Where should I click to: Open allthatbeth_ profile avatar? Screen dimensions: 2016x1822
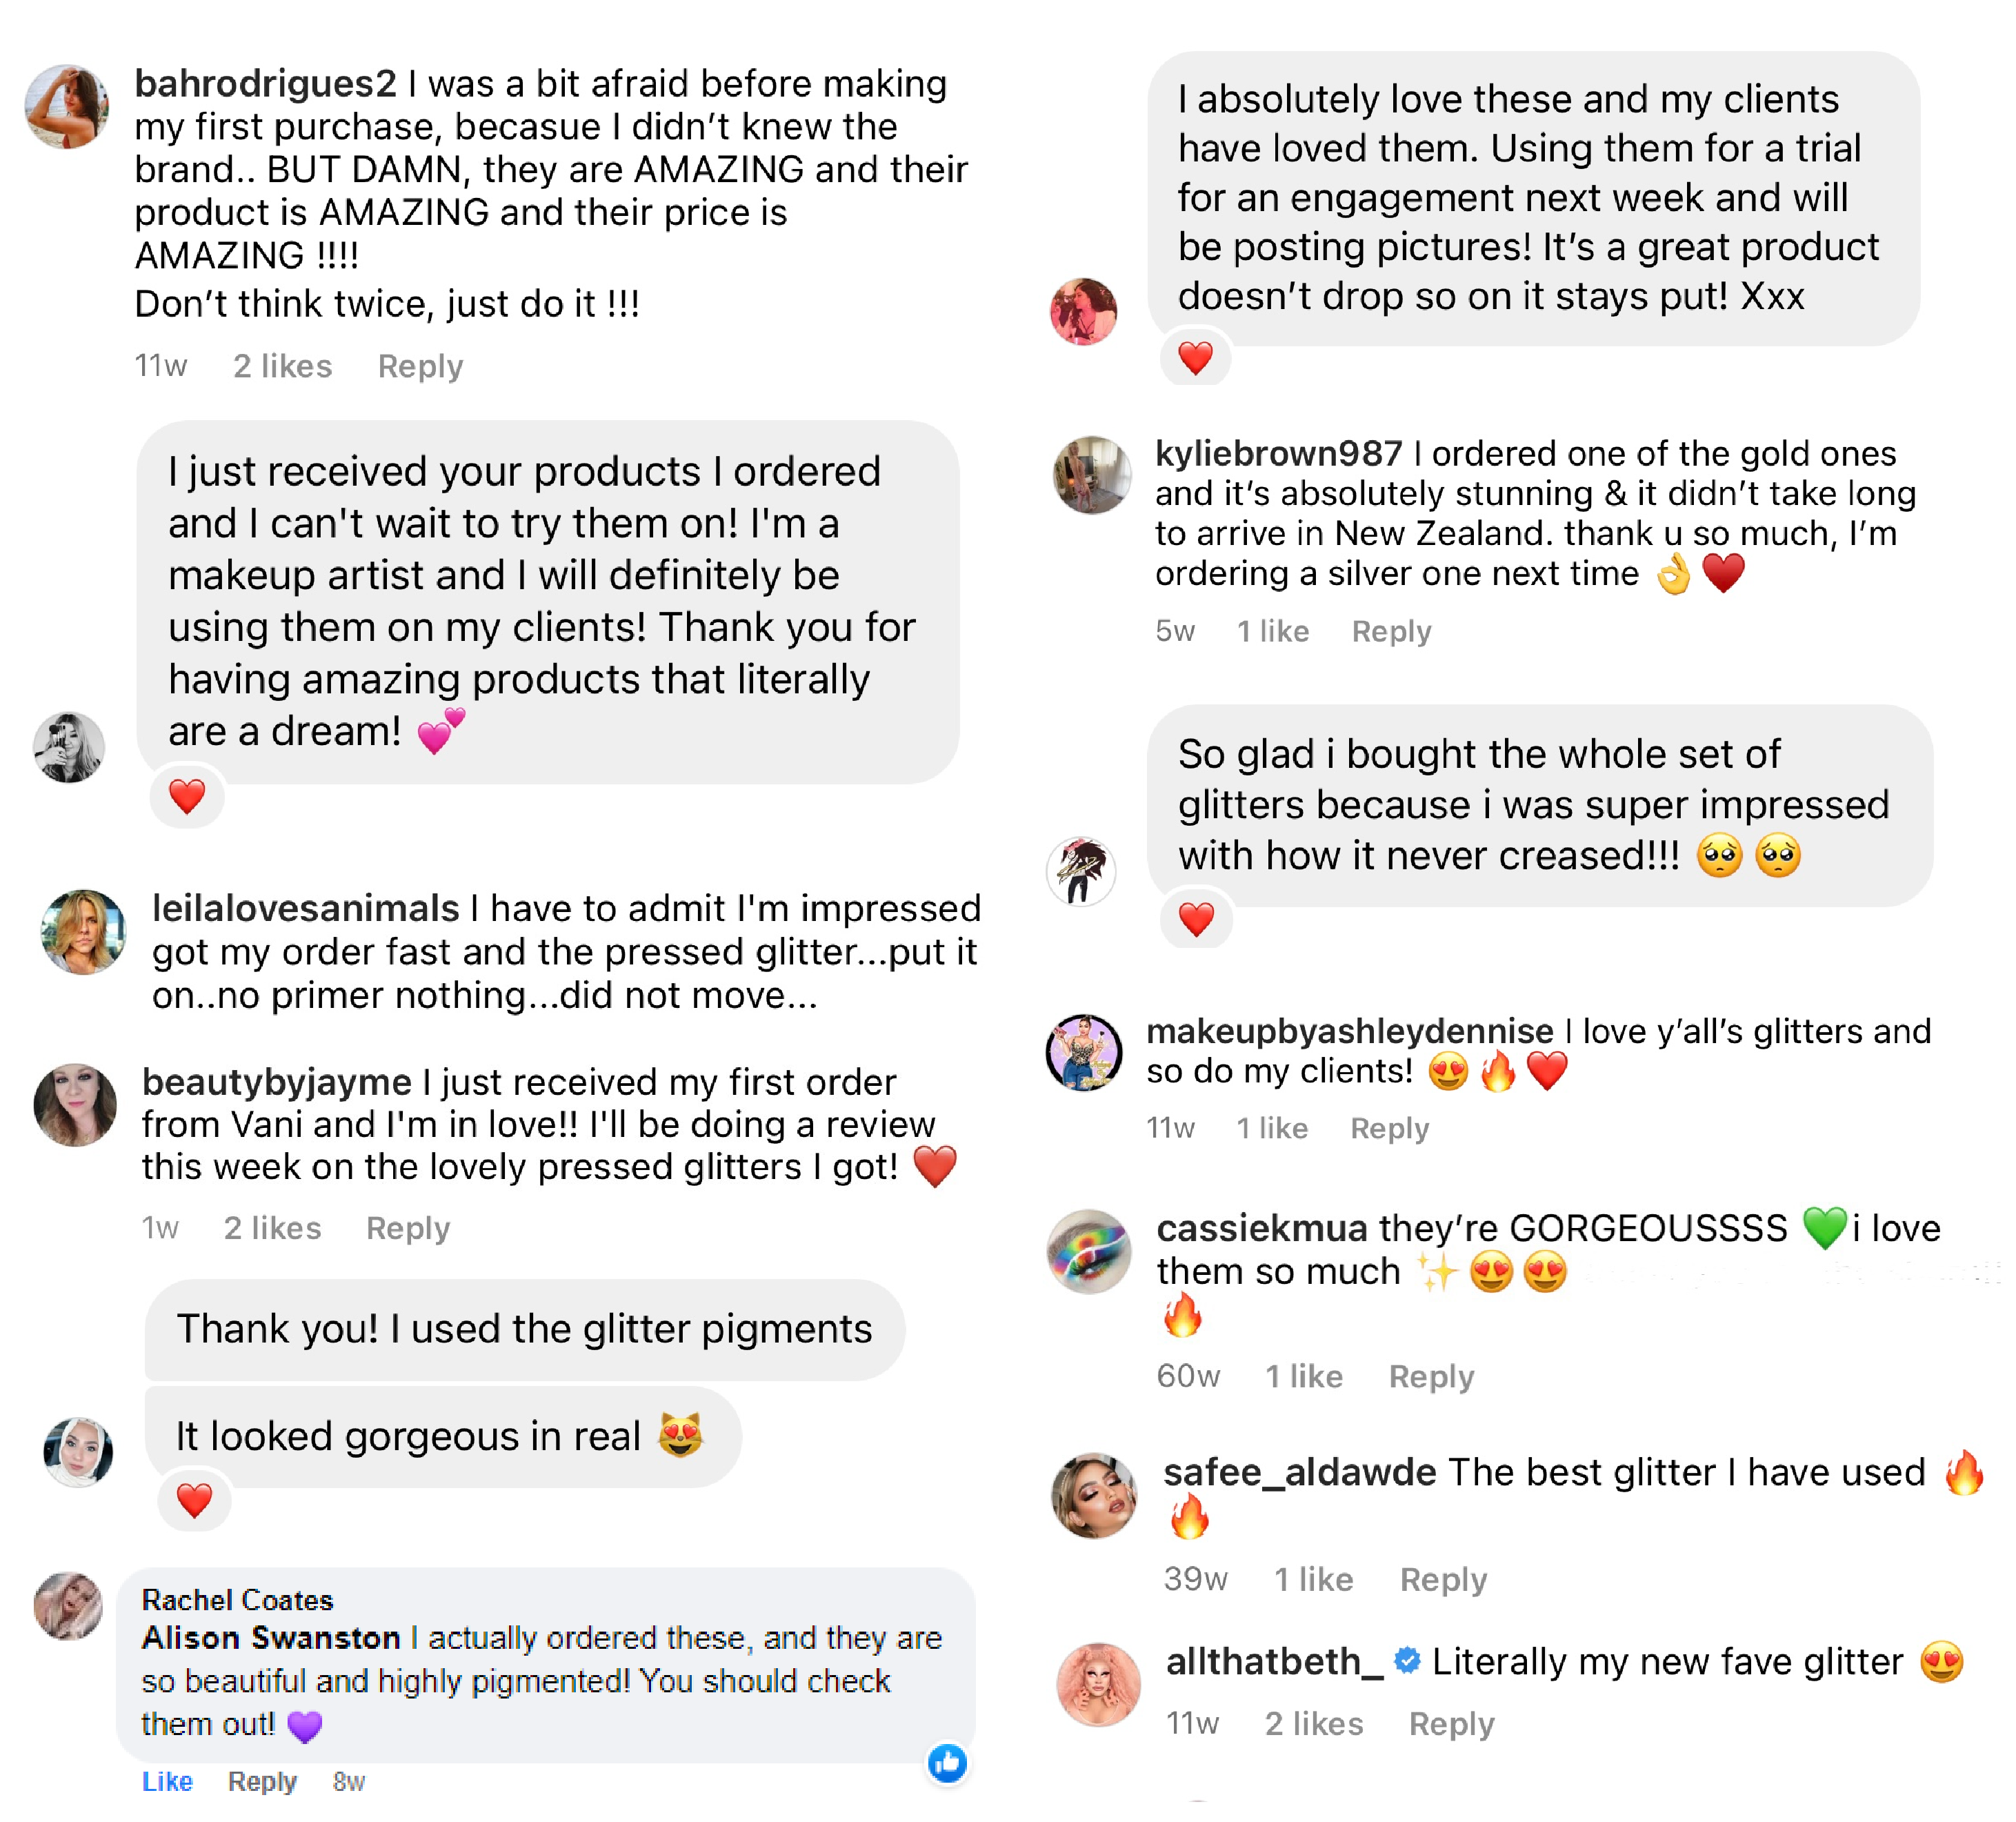click(x=1098, y=1684)
